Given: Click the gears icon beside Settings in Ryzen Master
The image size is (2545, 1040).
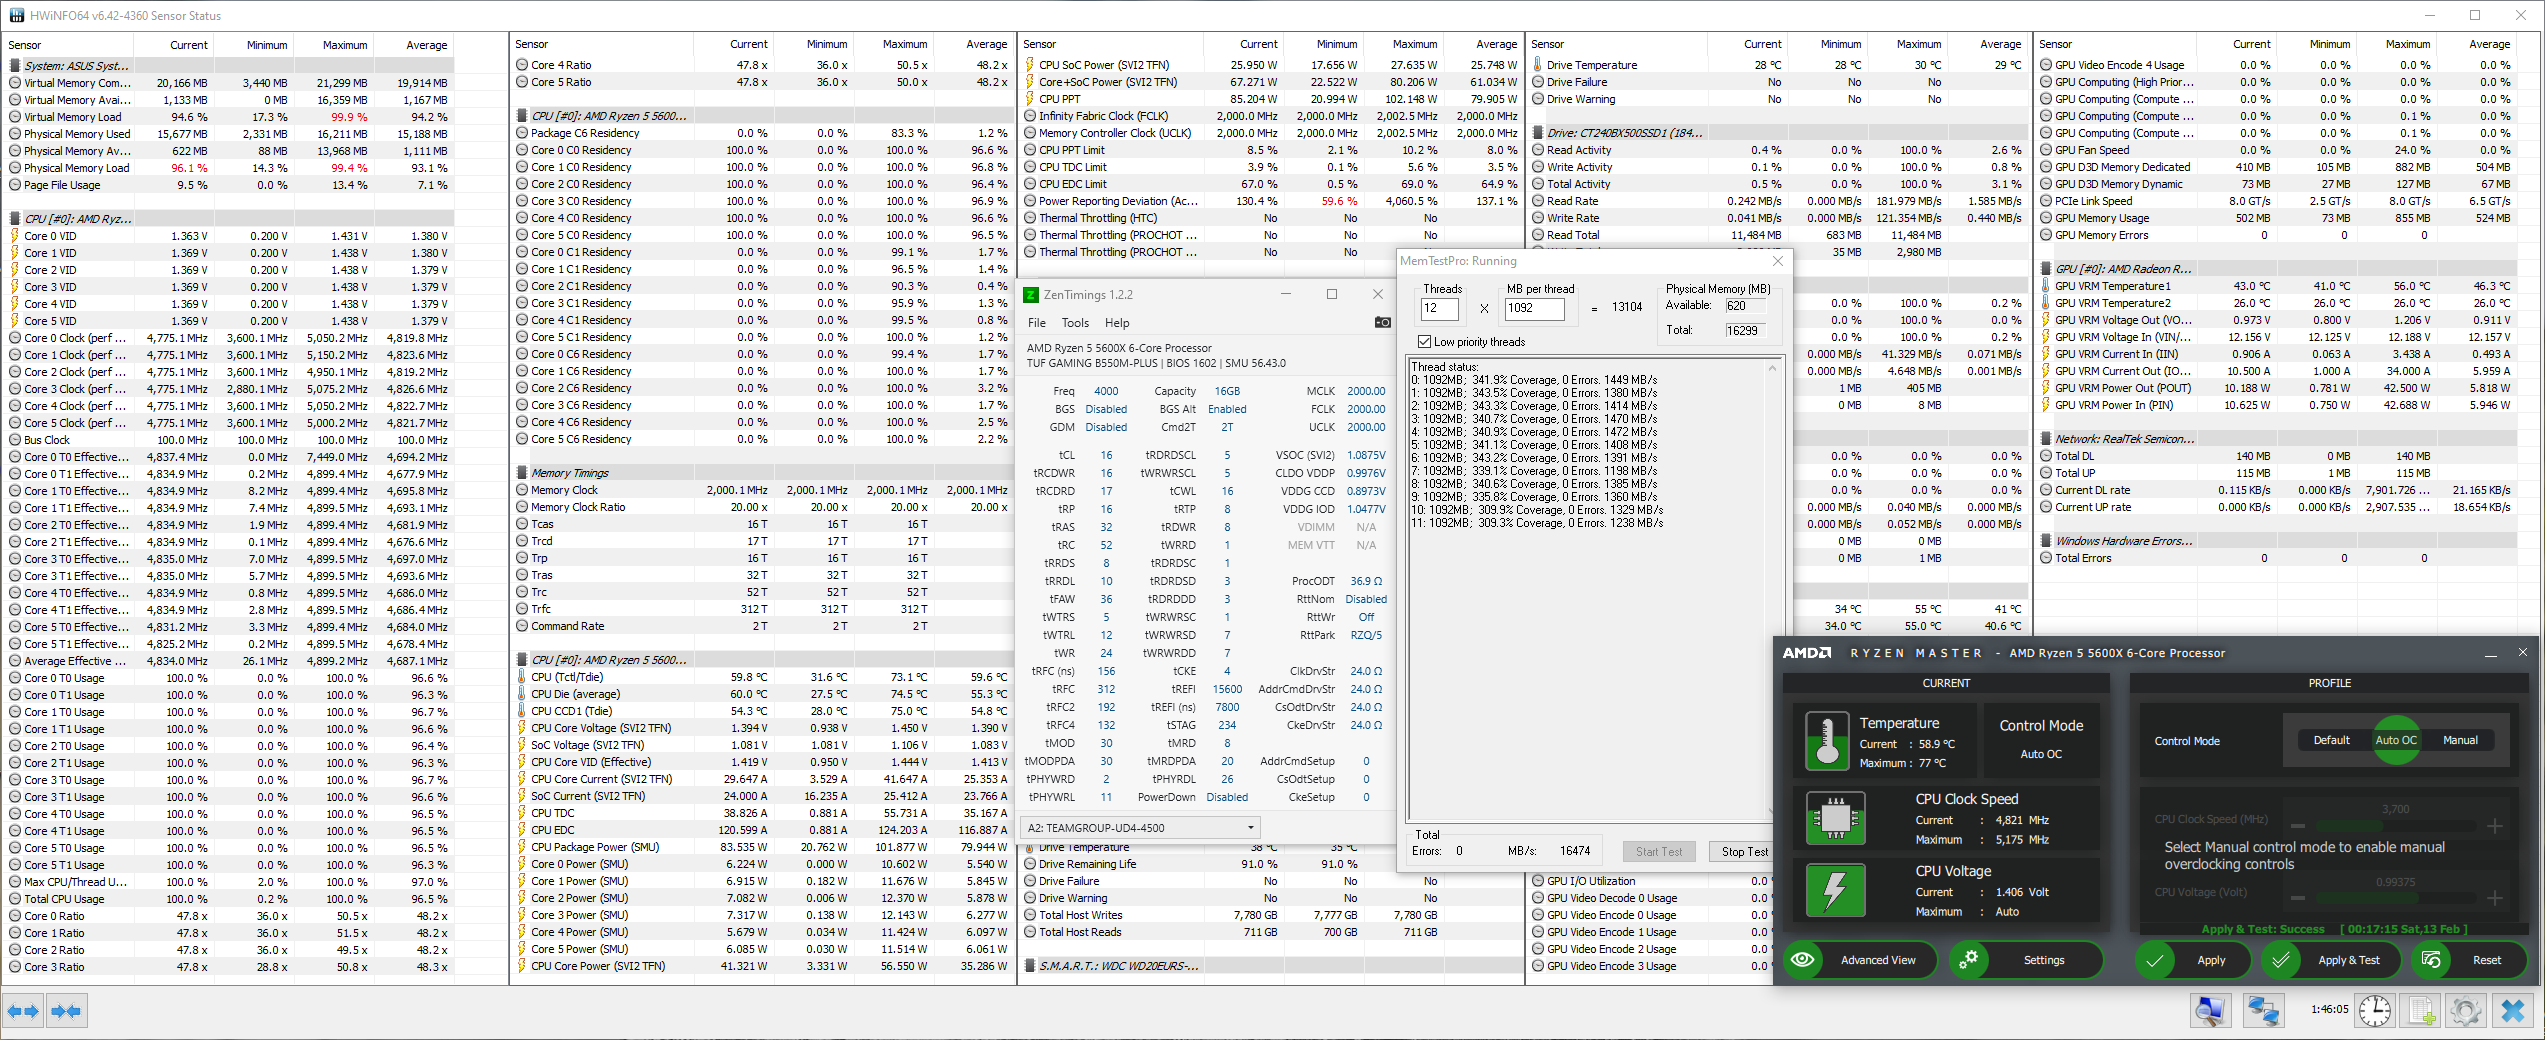Looking at the screenshot, I should (x=1969, y=960).
